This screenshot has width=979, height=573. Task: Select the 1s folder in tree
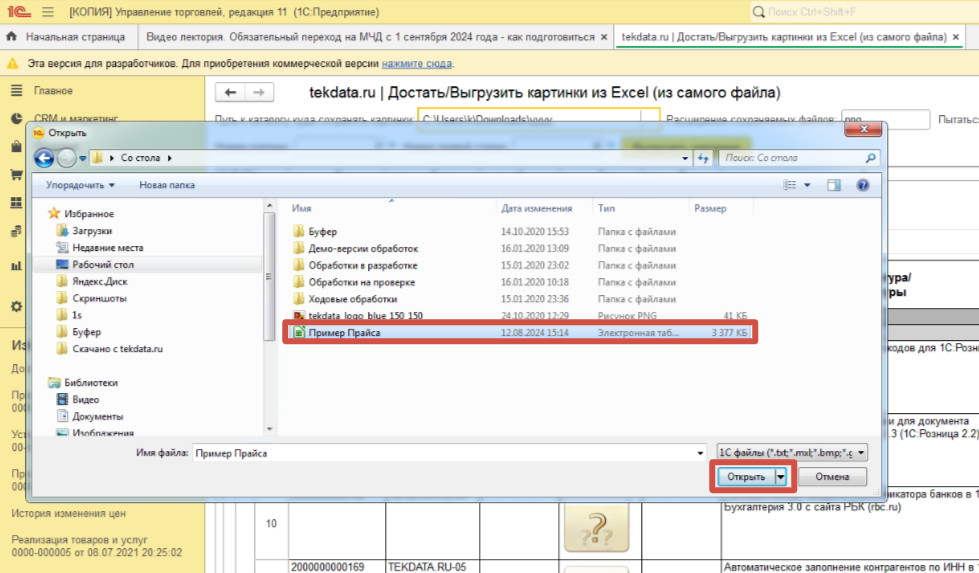77,315
